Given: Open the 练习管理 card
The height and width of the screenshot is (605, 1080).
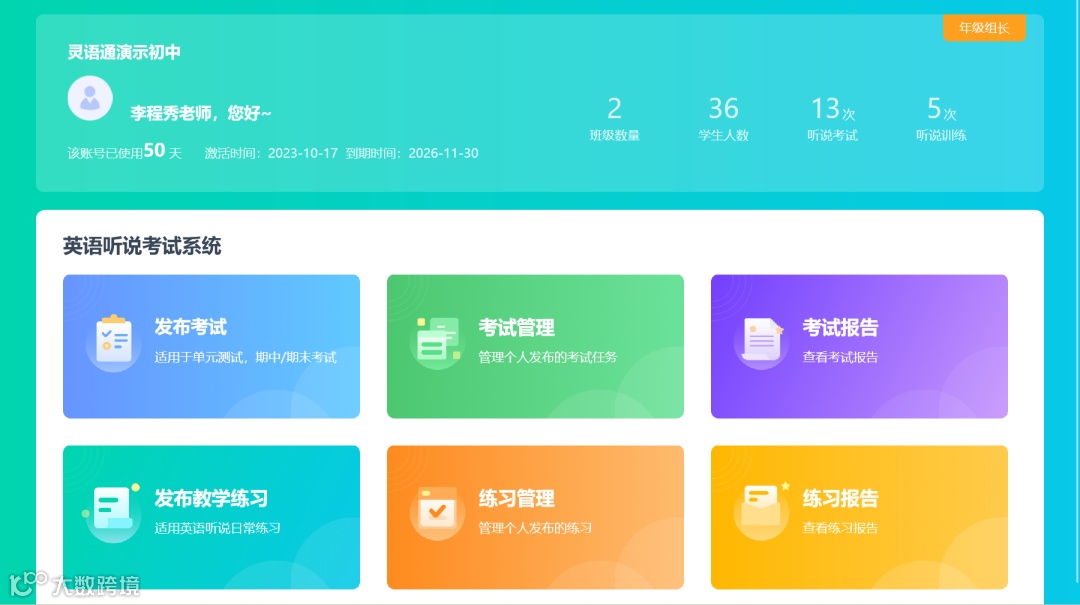Looking at the screenshot, I should pos(535,517).
